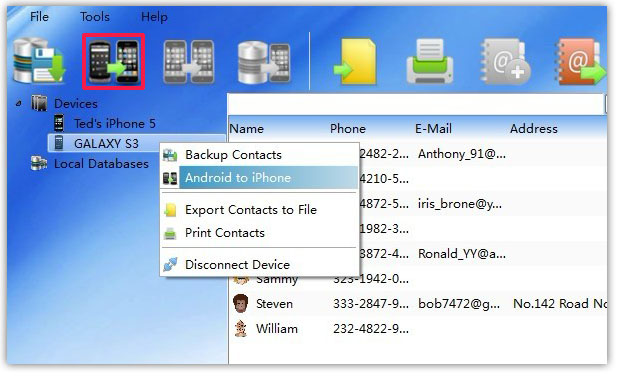
Task: Click phone number 323-1942-0
Action: (x=371, y=280)
